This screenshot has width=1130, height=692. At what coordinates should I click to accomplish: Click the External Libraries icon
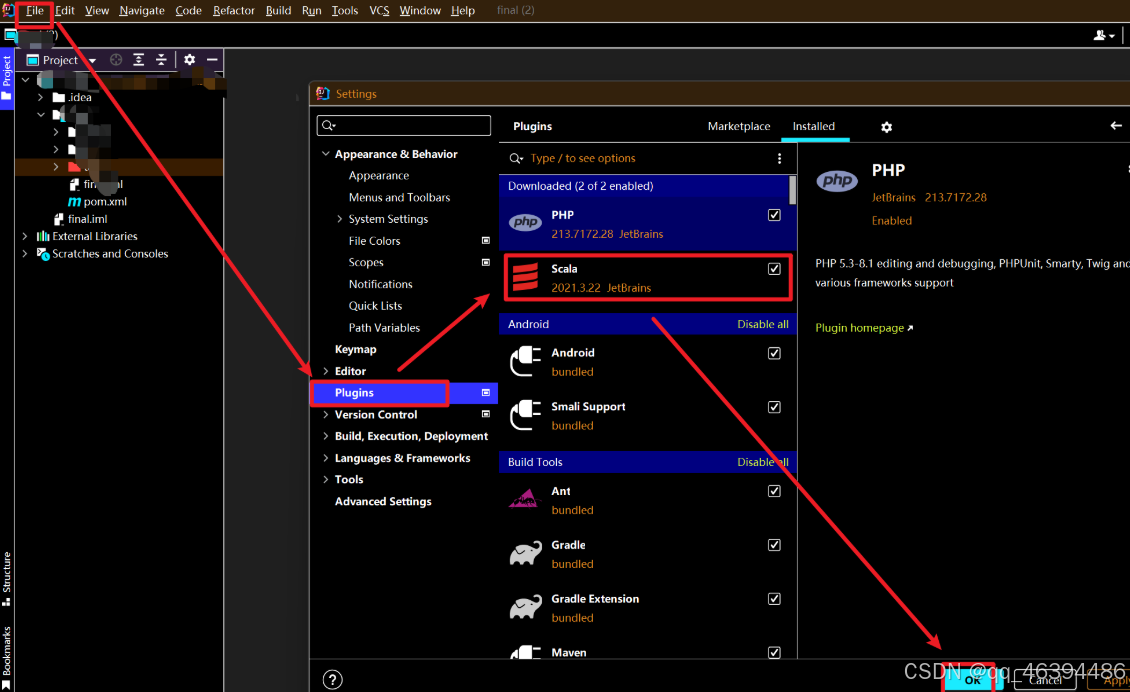pos(43,236)
